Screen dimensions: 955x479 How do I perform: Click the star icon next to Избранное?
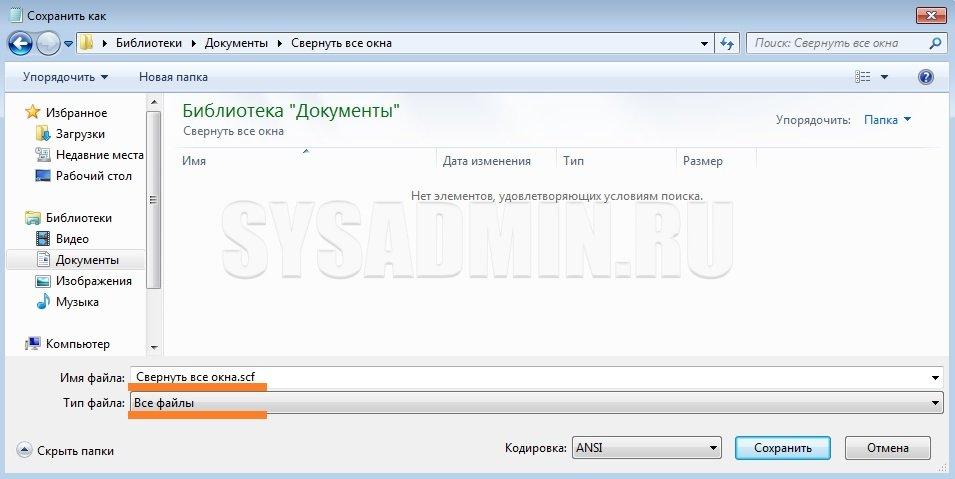point(32,112)
